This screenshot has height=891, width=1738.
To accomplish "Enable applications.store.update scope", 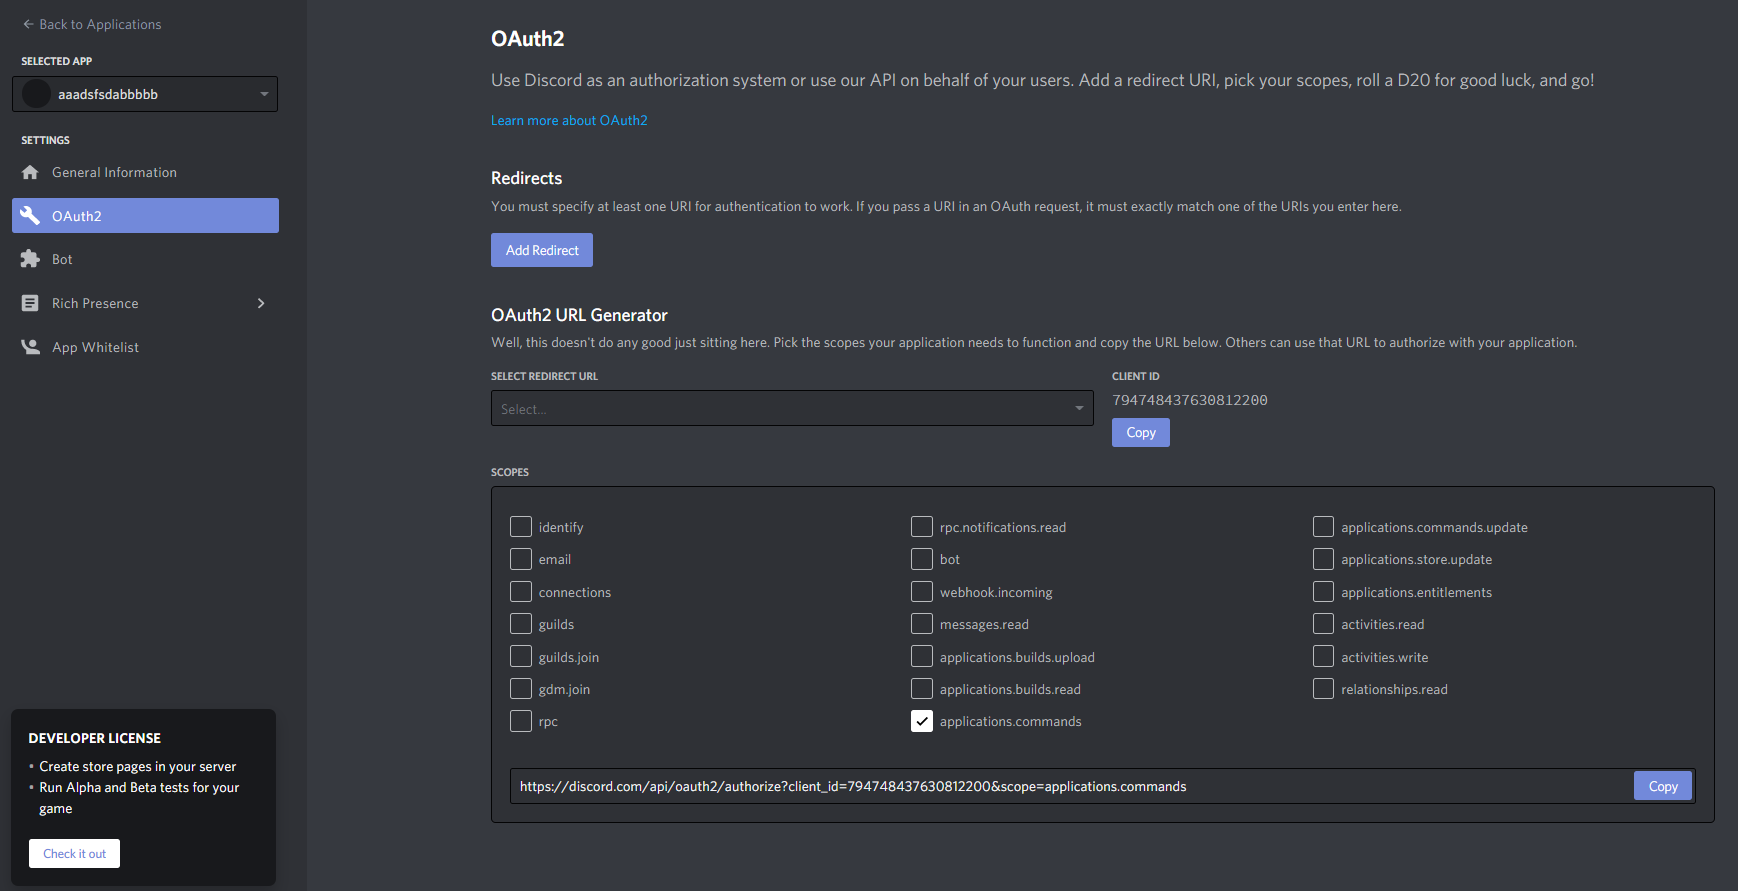I will tap(1323, 559).
